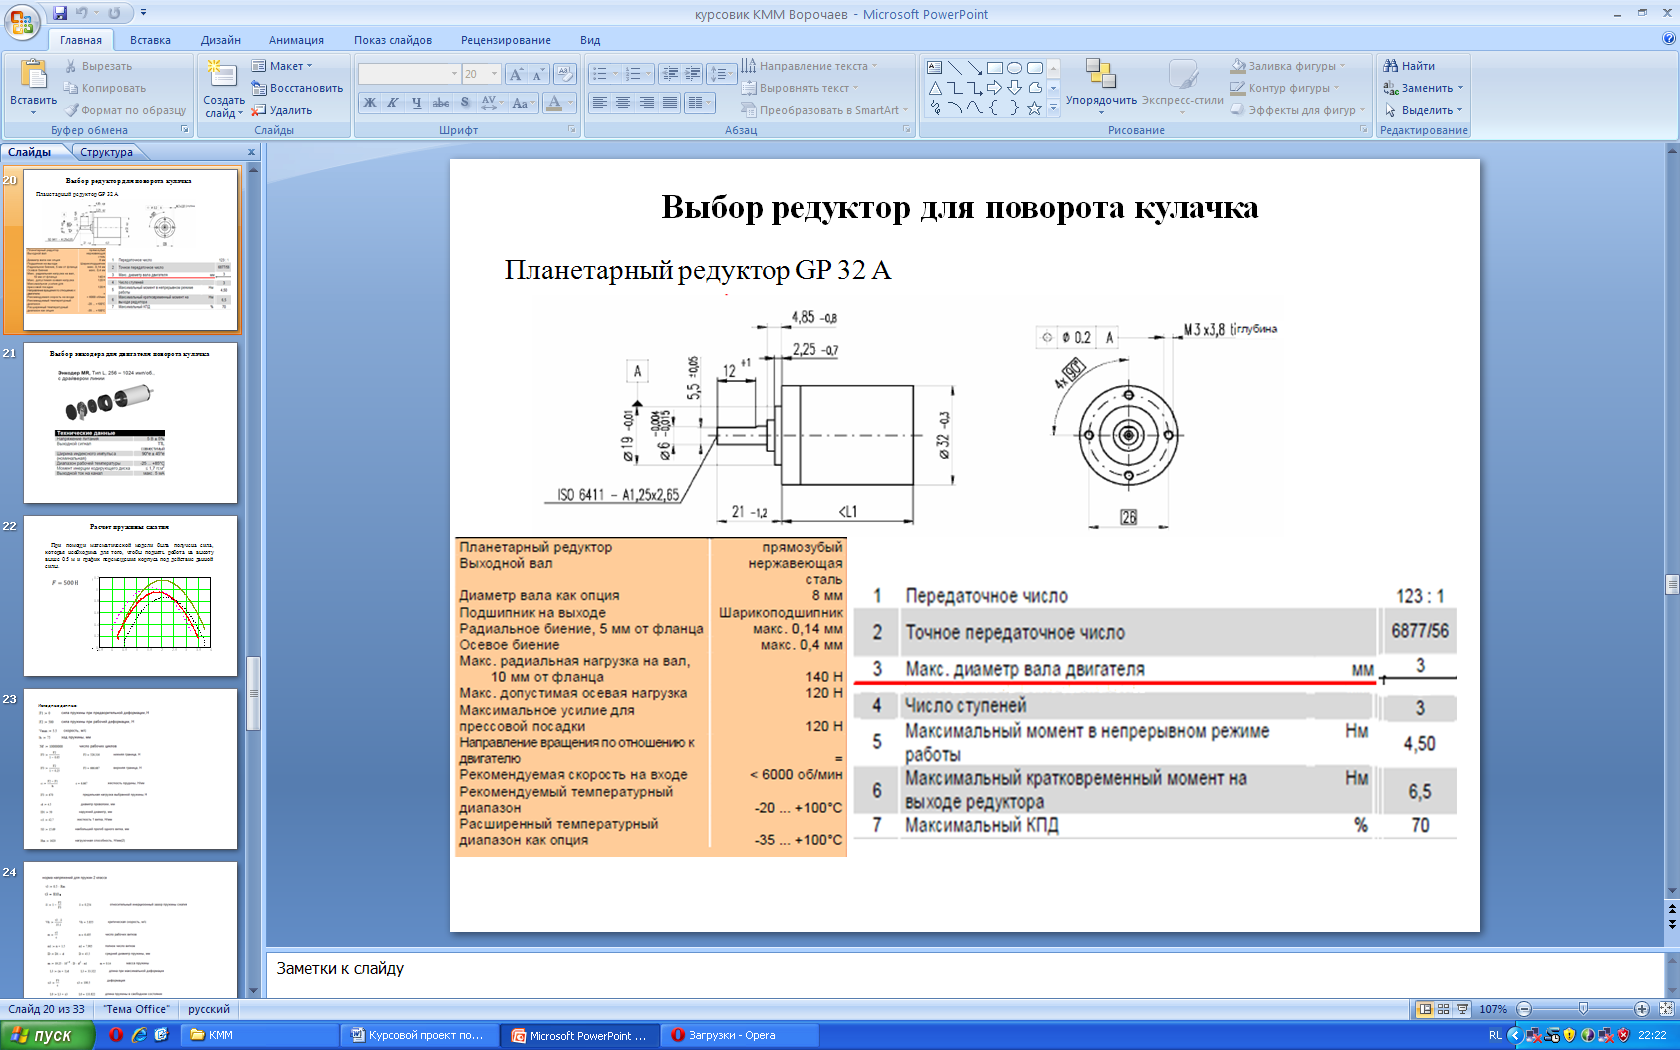Open the Анимация ribbon tab
This screenshot has height=1050, width=1680.
point(296,40)
